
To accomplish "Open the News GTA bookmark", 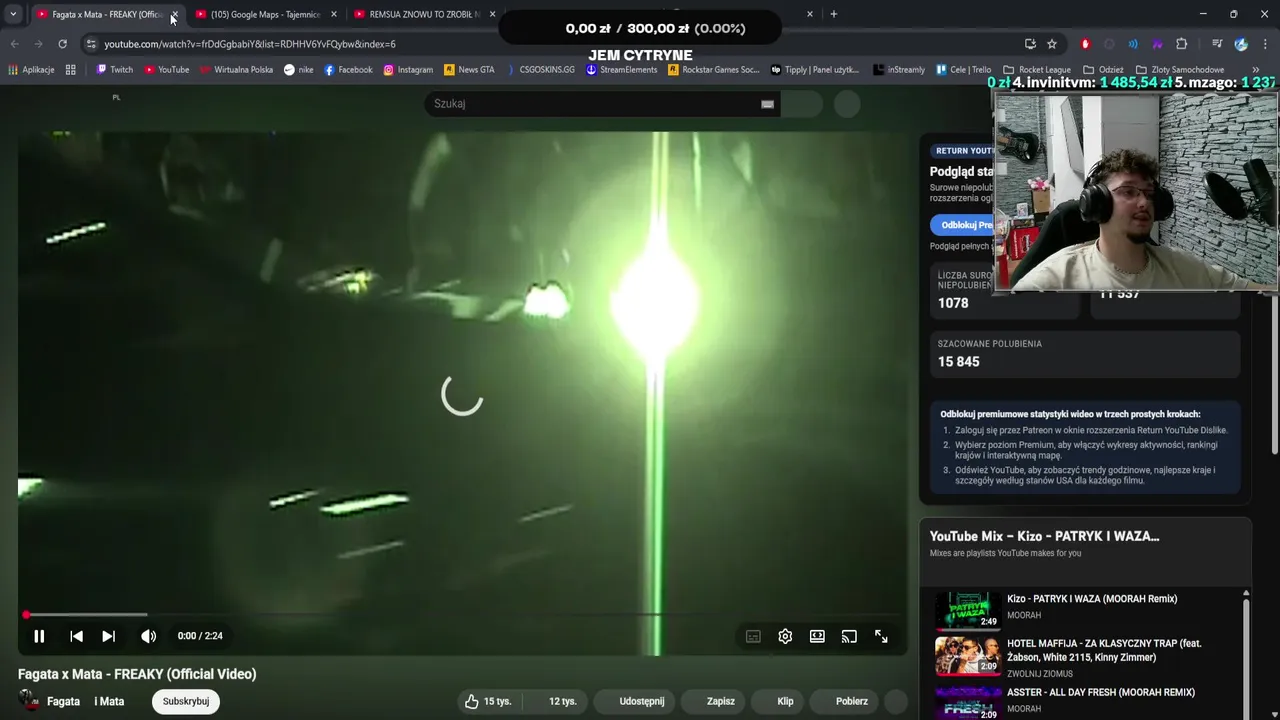I will point(469,70).
